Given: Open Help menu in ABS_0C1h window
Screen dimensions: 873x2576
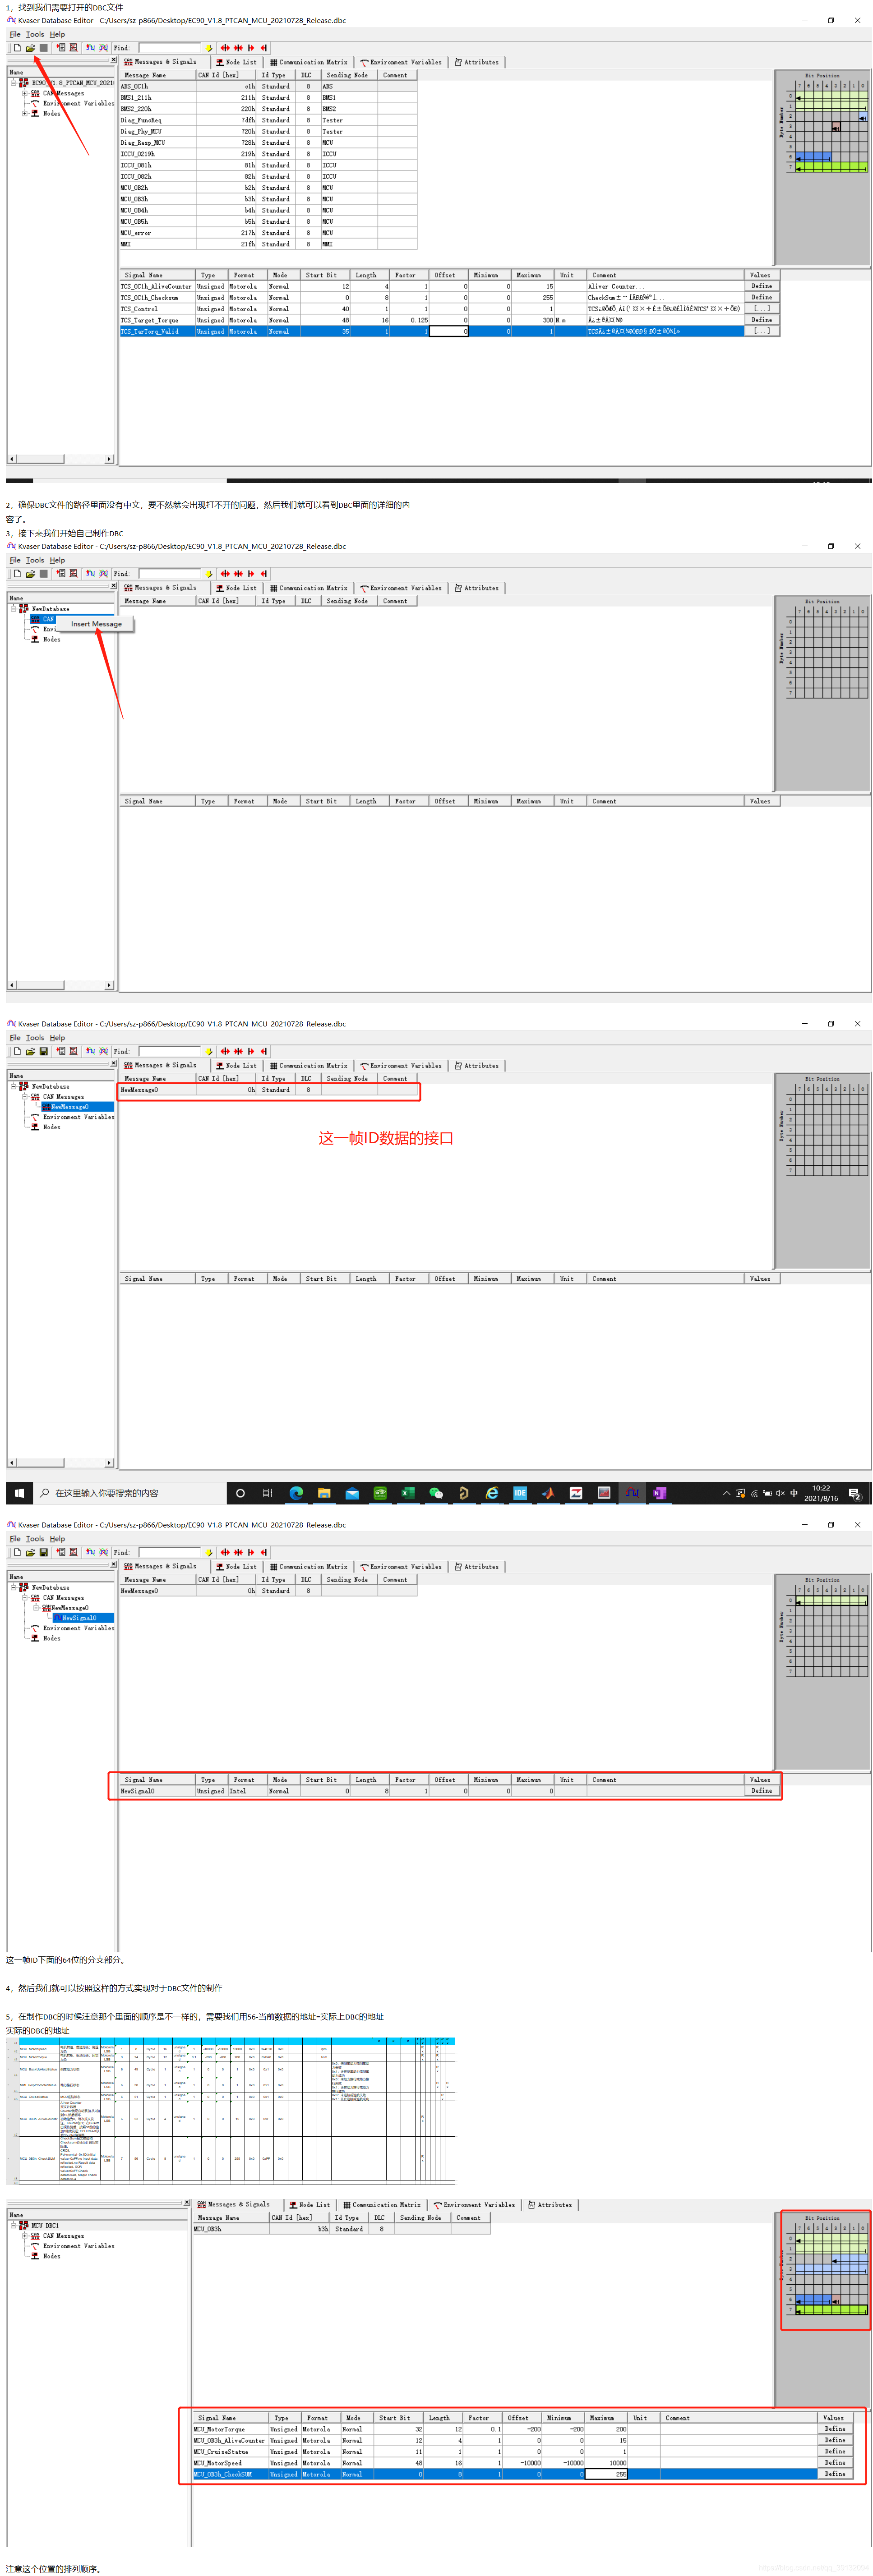Looking at the screenshot, I should [57, 34].
